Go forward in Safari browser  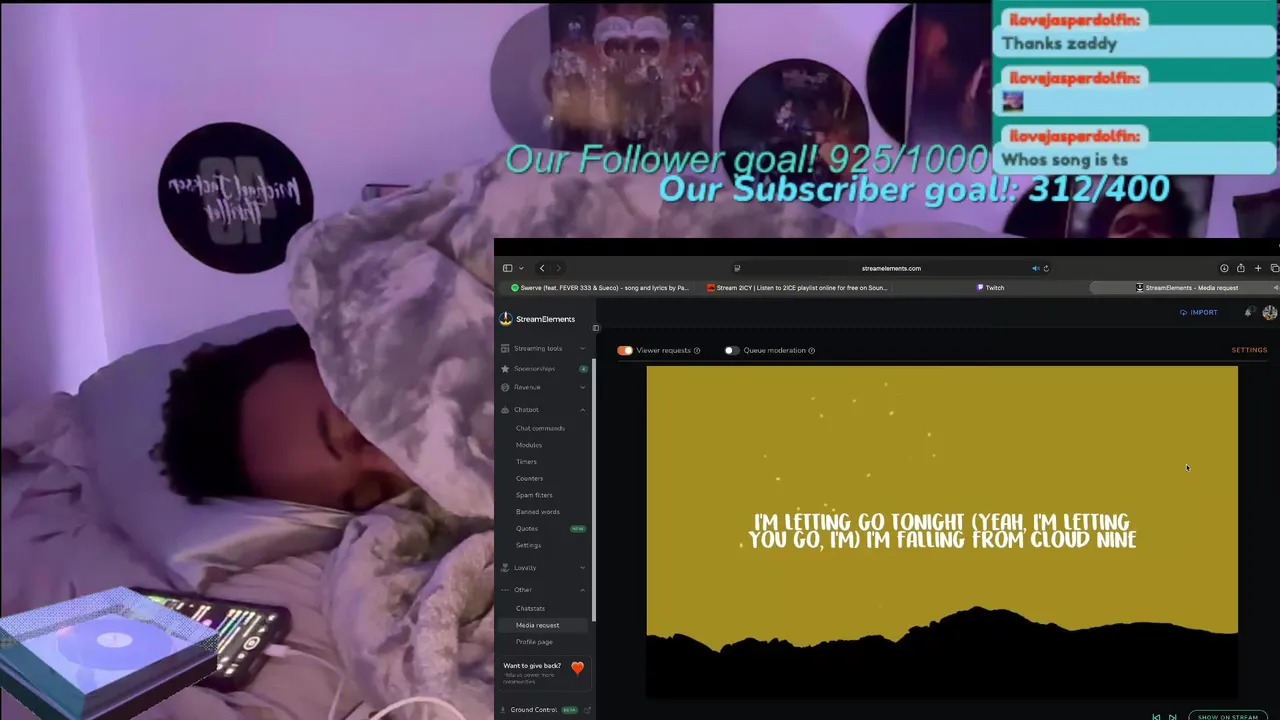click(558, 268)
